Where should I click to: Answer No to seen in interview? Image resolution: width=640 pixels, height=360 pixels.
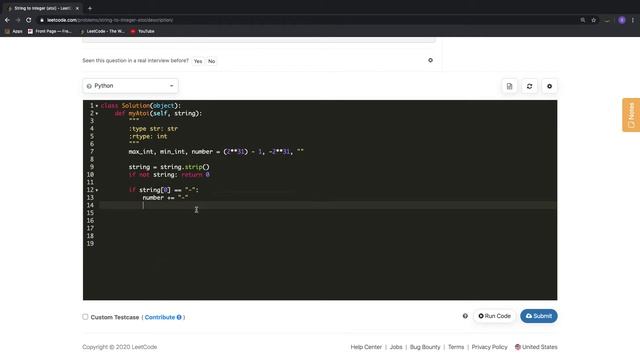pyautogui.click(x=211, y=61)
